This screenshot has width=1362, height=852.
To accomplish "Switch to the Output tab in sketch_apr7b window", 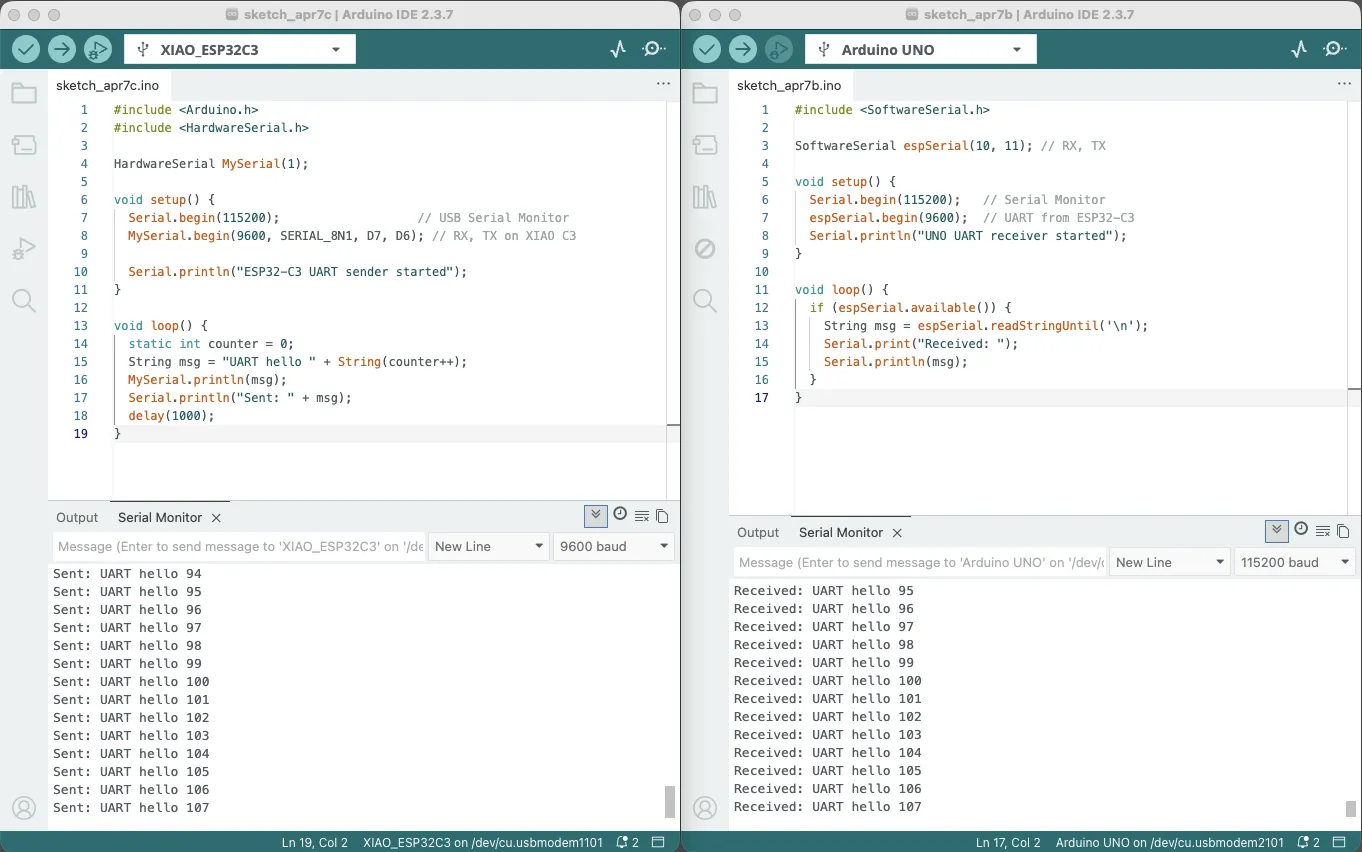I will tap(758, 533).
